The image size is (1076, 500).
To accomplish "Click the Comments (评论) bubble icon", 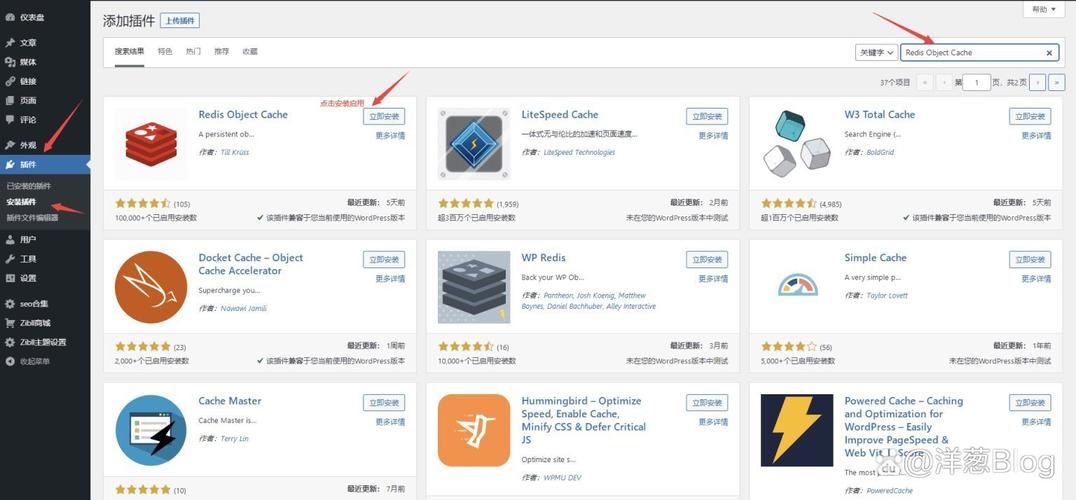I will tap(10, 119).
